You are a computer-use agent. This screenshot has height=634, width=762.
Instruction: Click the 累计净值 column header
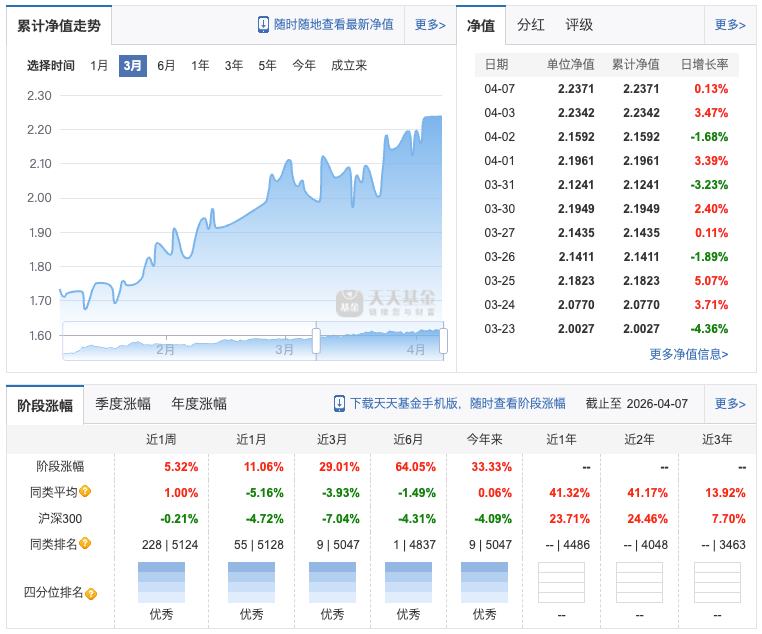coord(636,65)
